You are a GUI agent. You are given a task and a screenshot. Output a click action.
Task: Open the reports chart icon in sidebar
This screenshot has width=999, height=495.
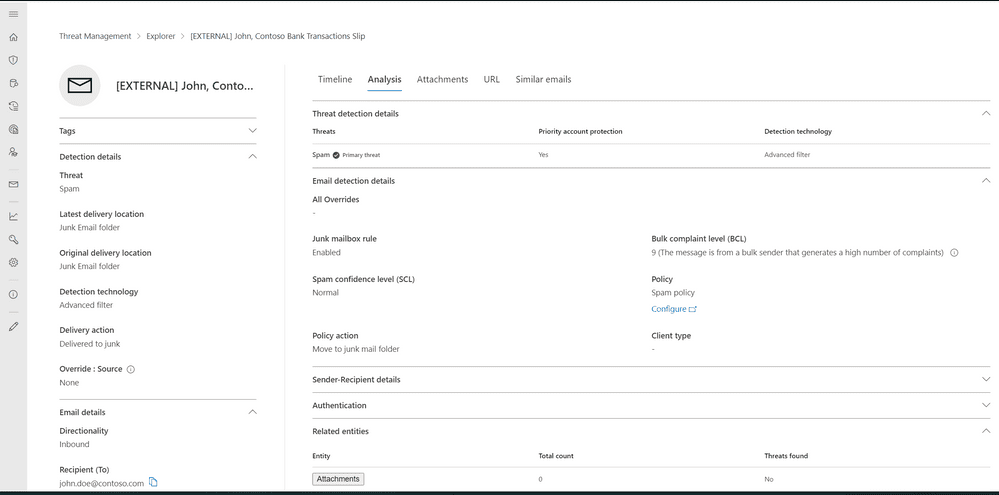pos(13,216)
